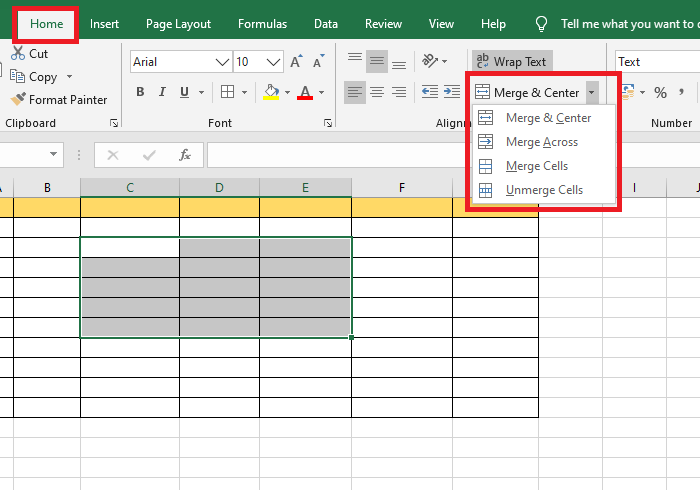Choose Merge Across from the menu
This screenshot has height=490, width=700.
(541, 142)
